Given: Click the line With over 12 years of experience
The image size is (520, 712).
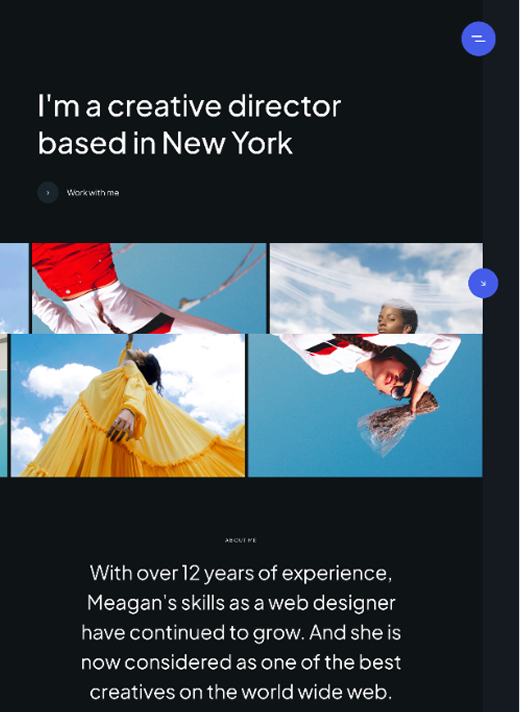Looking at the screenshot, I should tap(241, 573).
